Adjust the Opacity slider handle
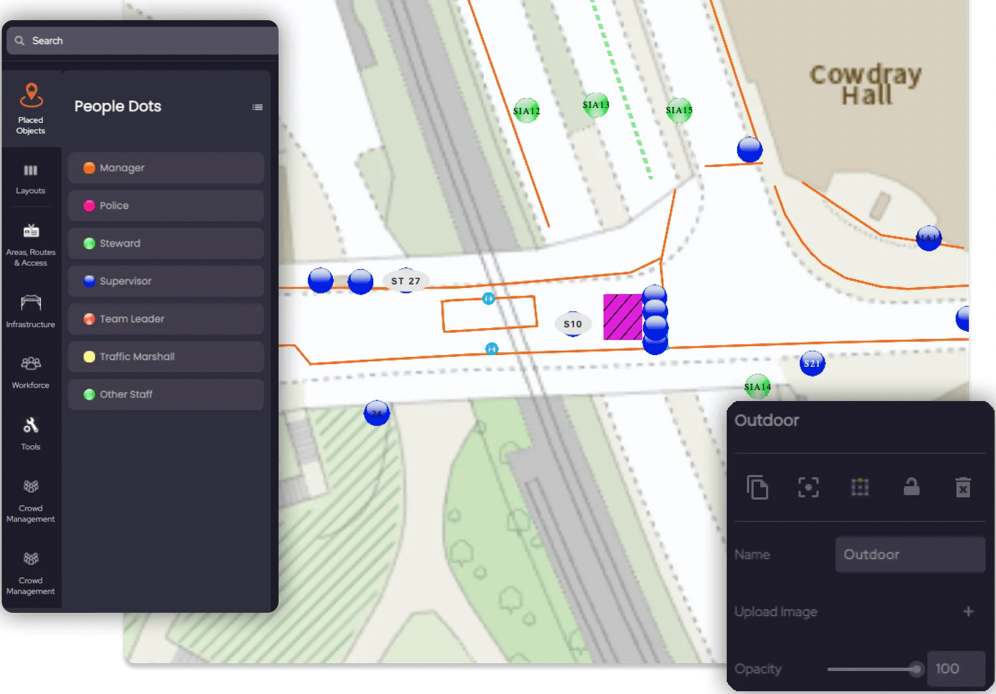Image resolution: width=996 pixels, height=694 pixels. (x=915, y=669)
